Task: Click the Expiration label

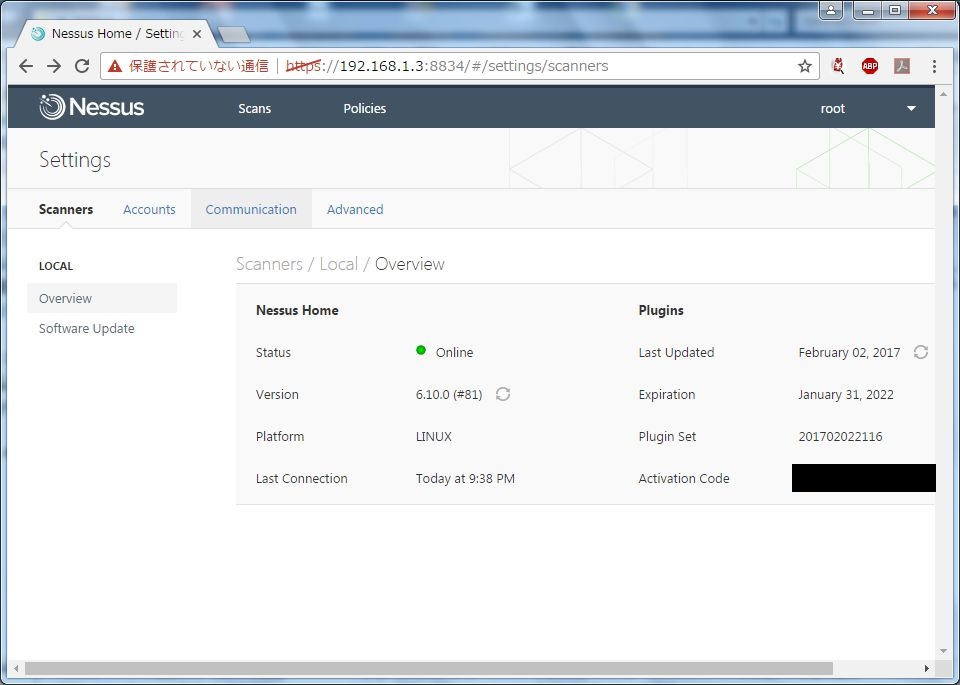Action: (x=667, y=395)
